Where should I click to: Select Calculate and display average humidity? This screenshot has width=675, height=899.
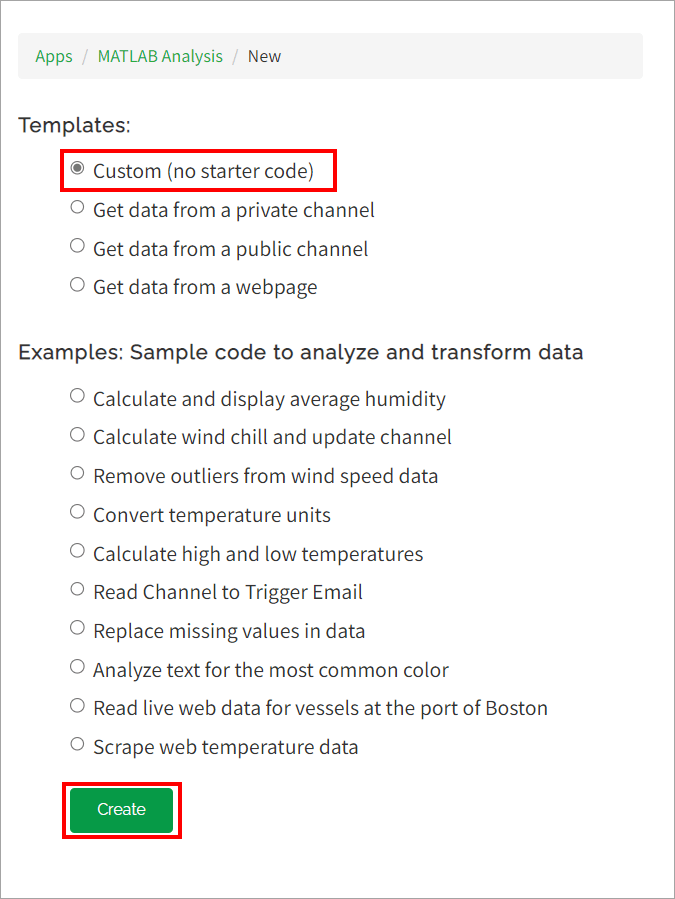tap(78, 397)
